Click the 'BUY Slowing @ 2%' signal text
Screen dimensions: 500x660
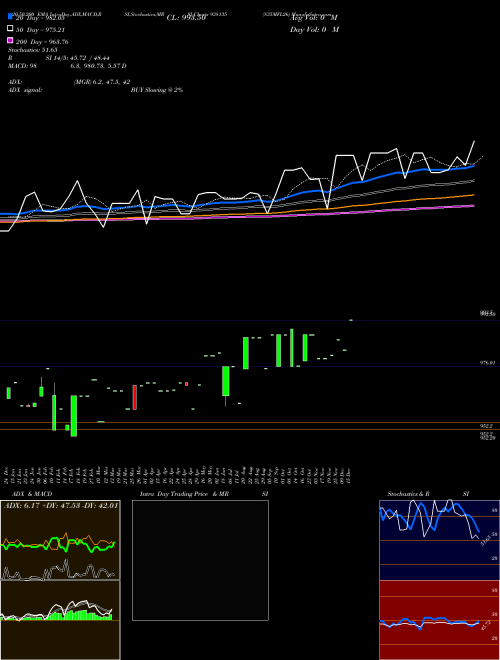coord(157,90)
